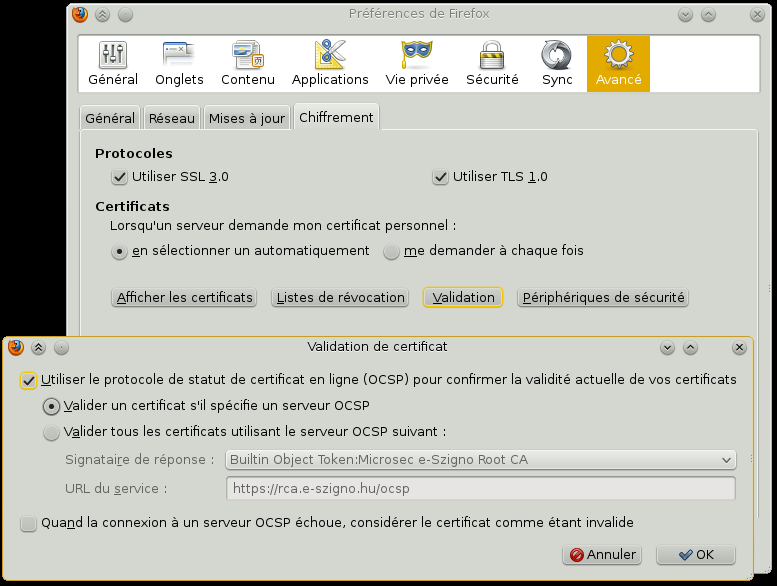Expand the Signataire de réponse dropdown

480,460
